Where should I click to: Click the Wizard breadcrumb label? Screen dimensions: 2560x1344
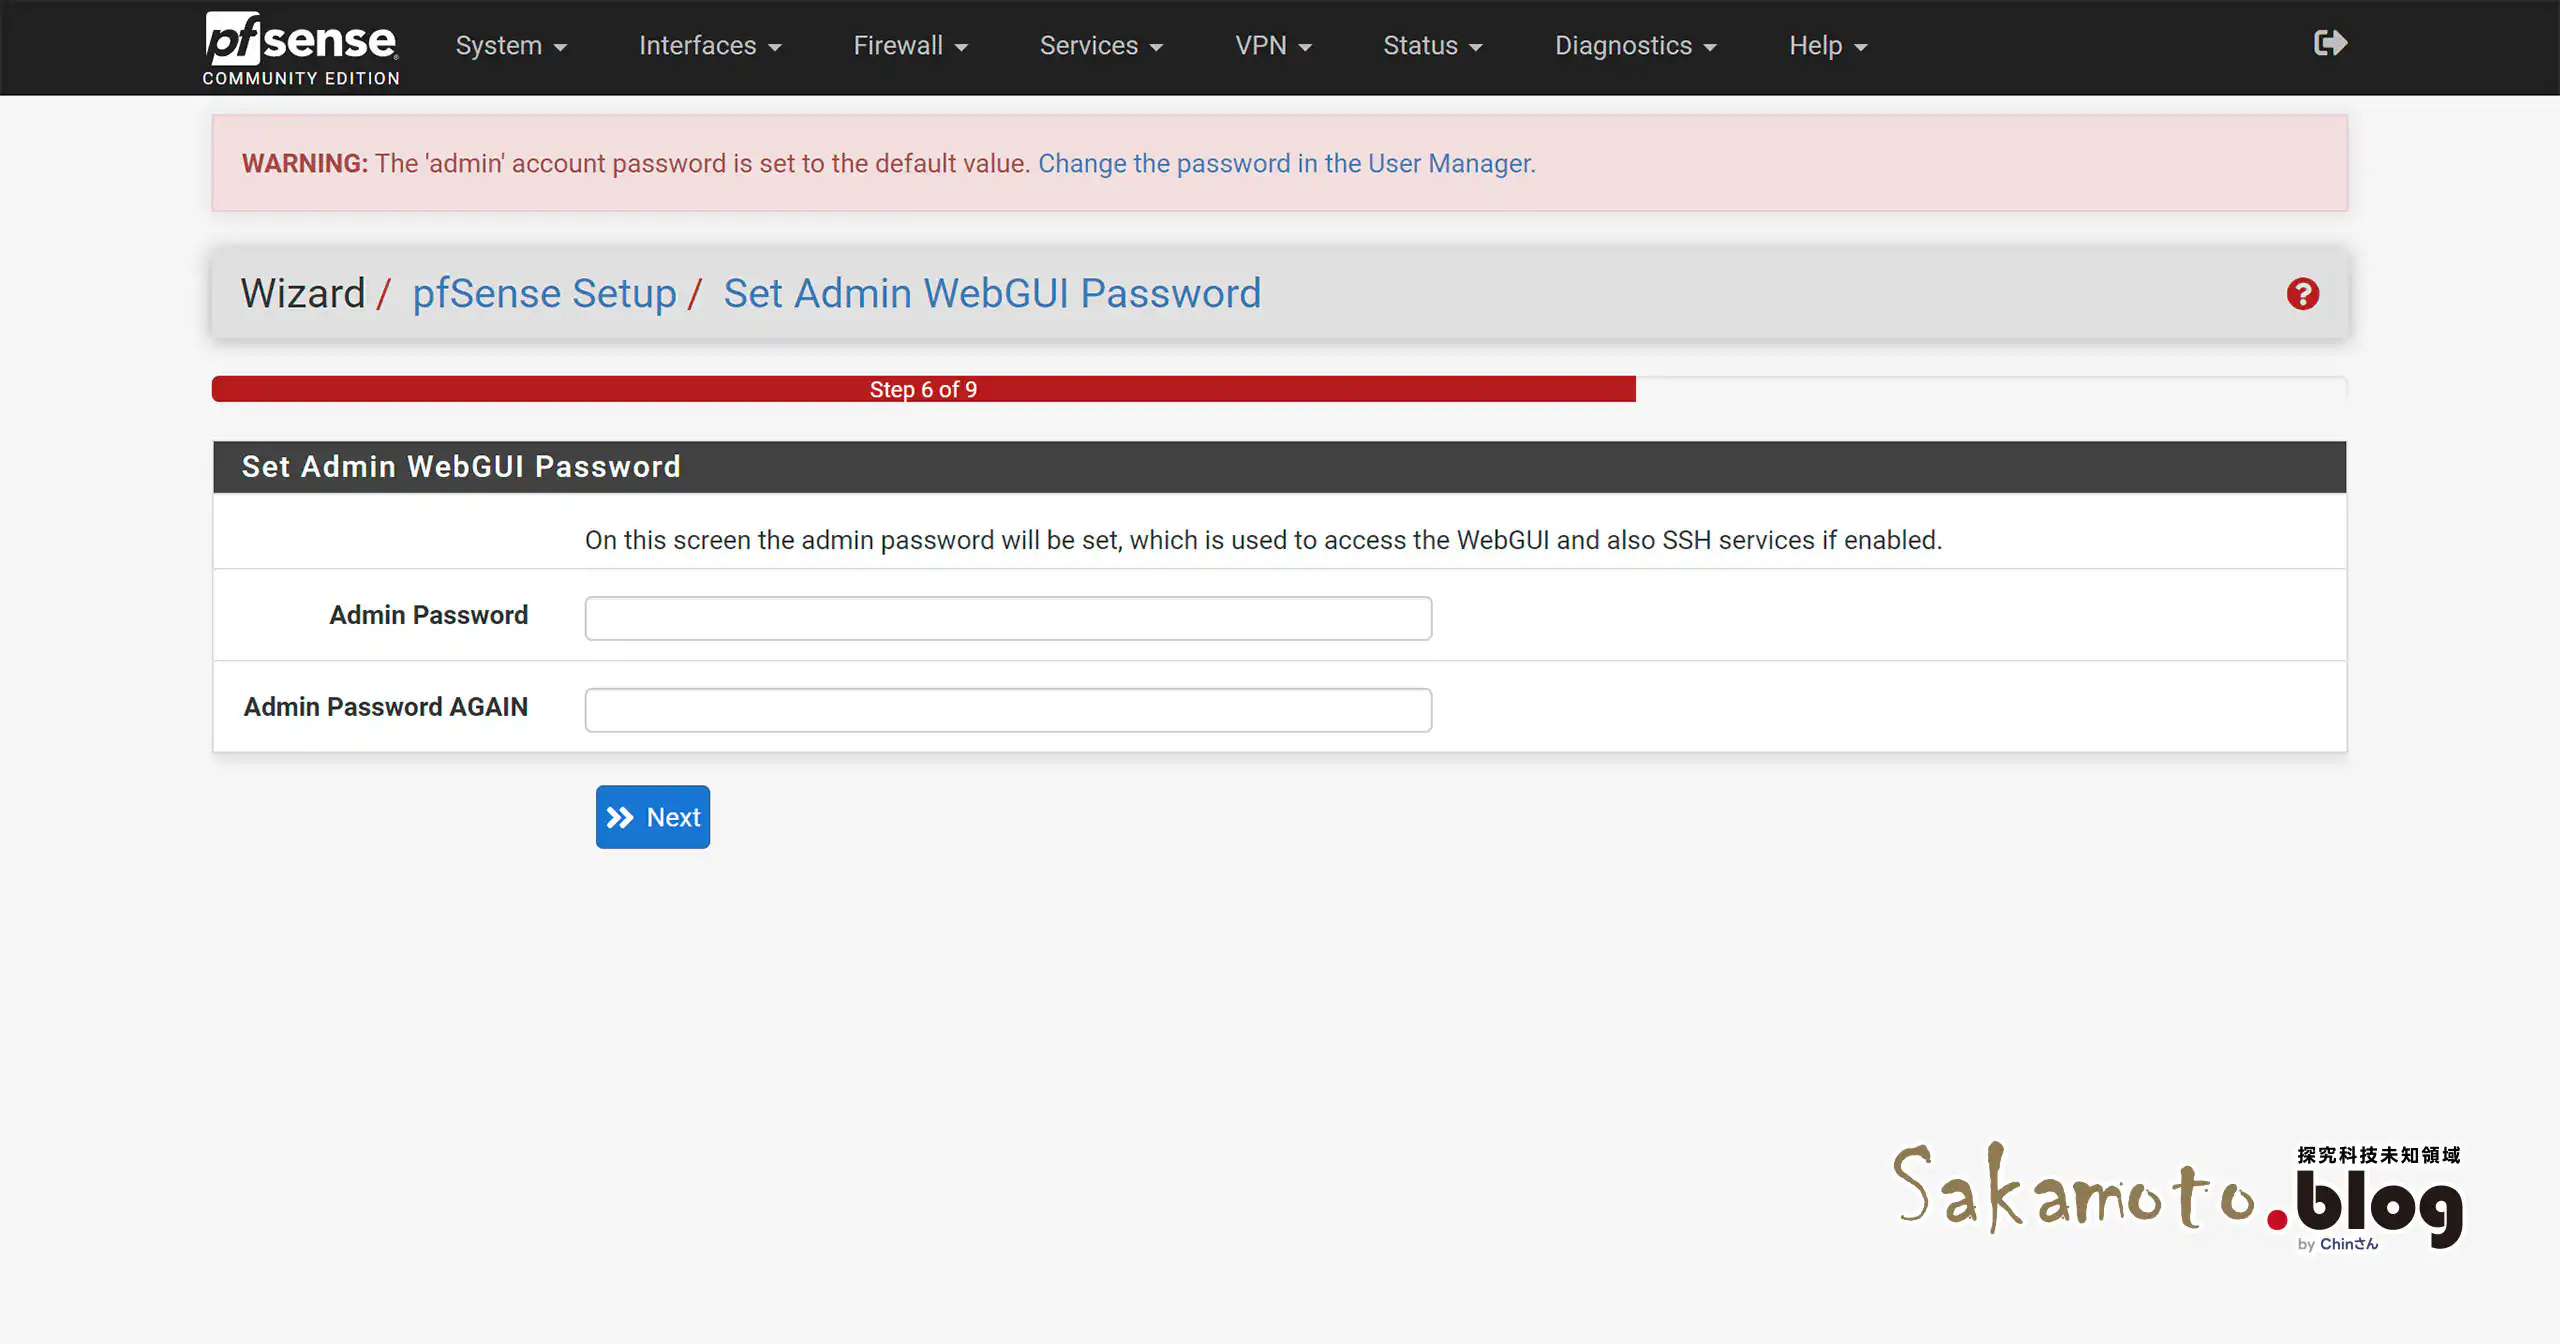[302, 293]
